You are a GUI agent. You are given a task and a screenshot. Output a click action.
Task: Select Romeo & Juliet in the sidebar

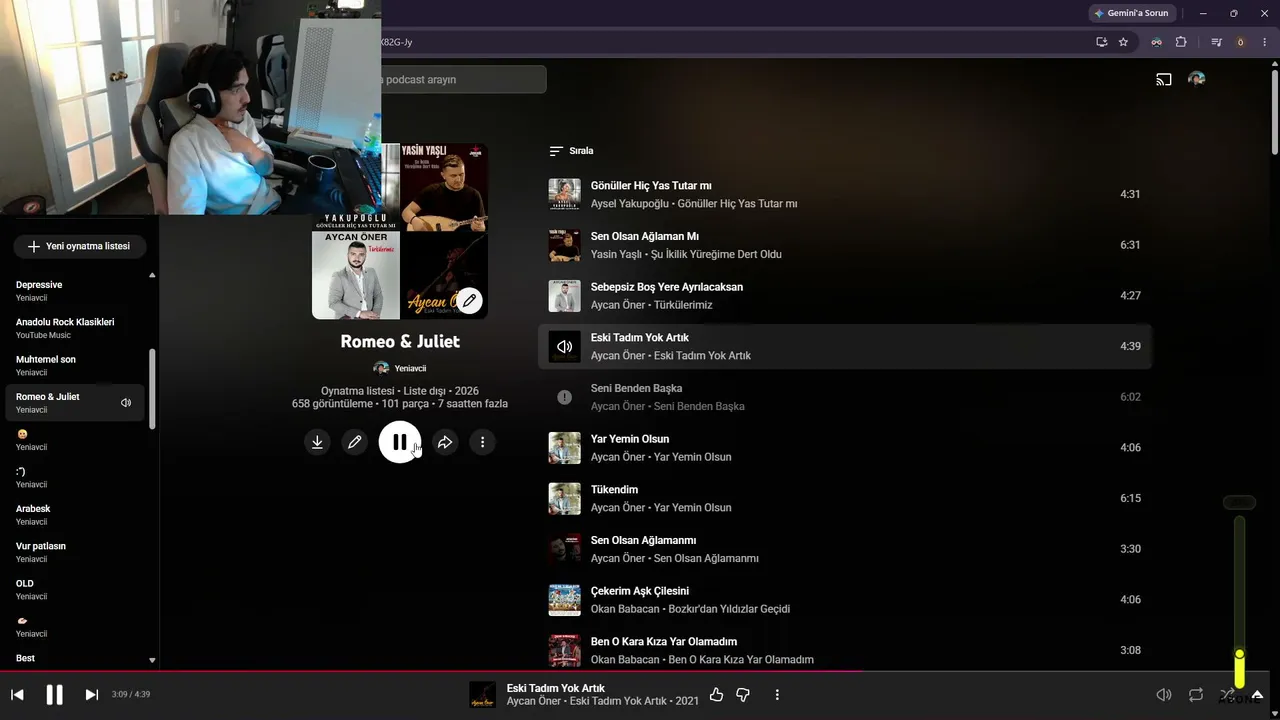(x=76, y=403)
